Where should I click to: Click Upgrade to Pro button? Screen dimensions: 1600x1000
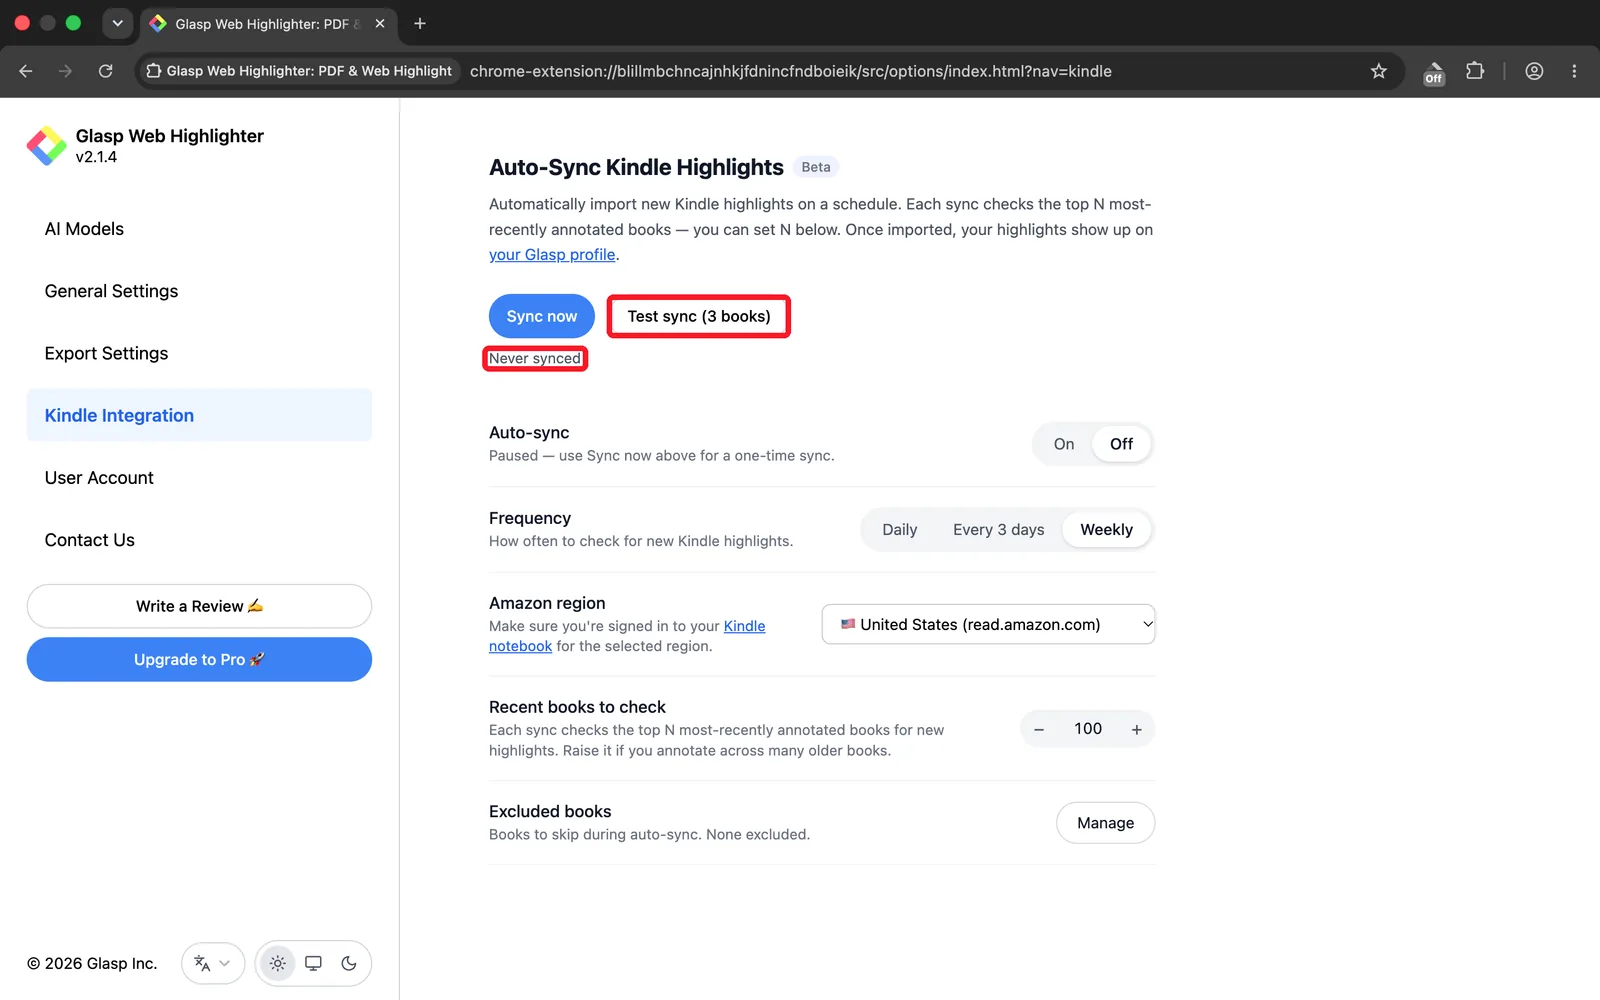[x=199, y=660]
